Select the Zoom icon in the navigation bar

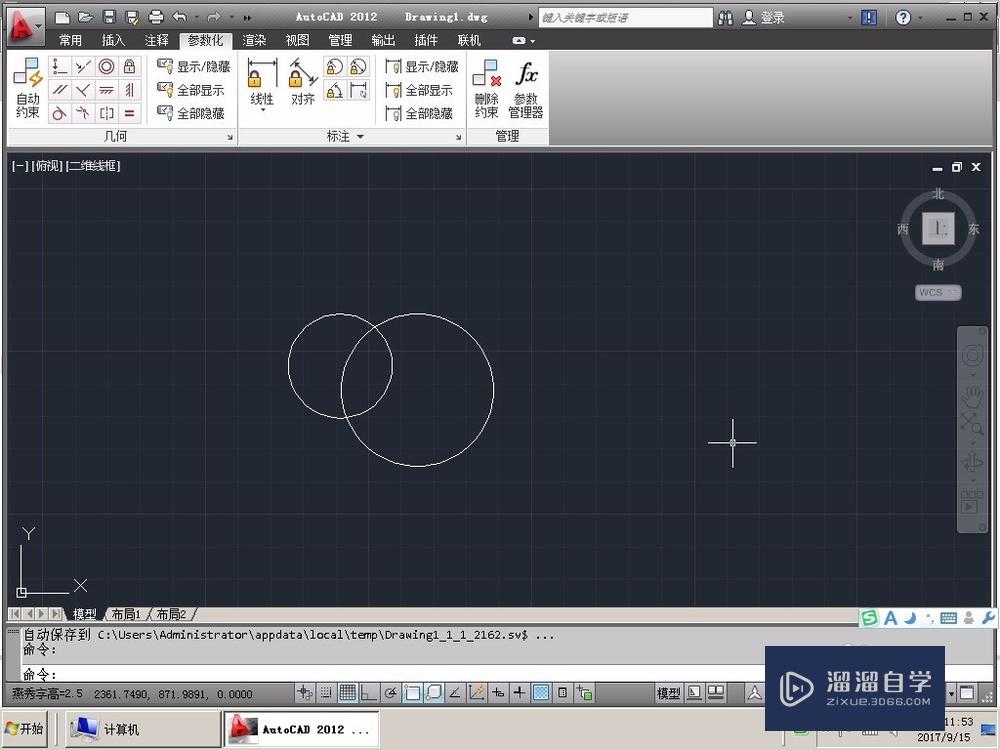pyautogui.click(x=971, y=420)
